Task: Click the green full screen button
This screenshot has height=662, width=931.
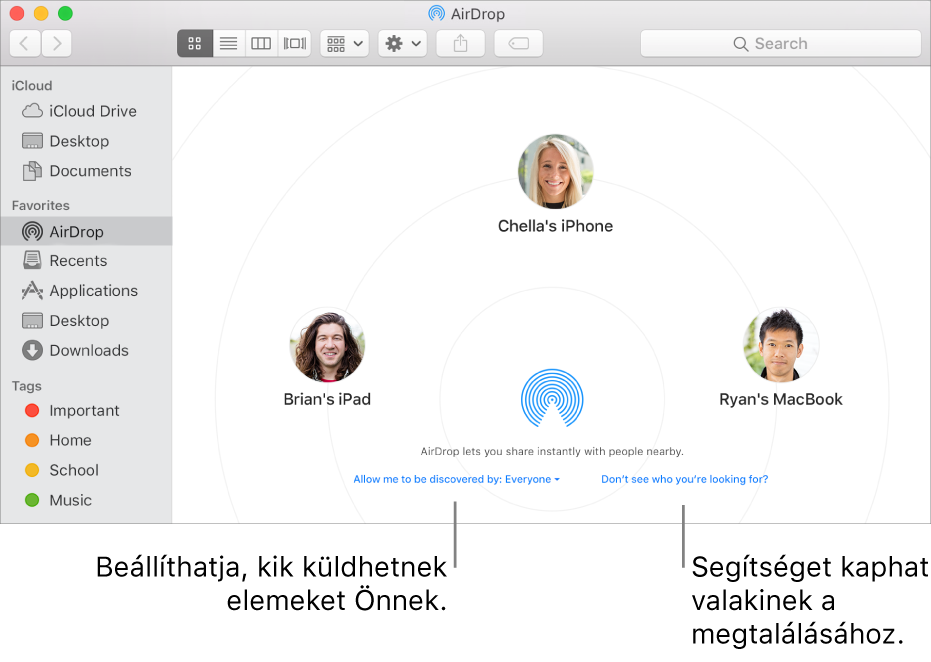Action: [65, 13]
